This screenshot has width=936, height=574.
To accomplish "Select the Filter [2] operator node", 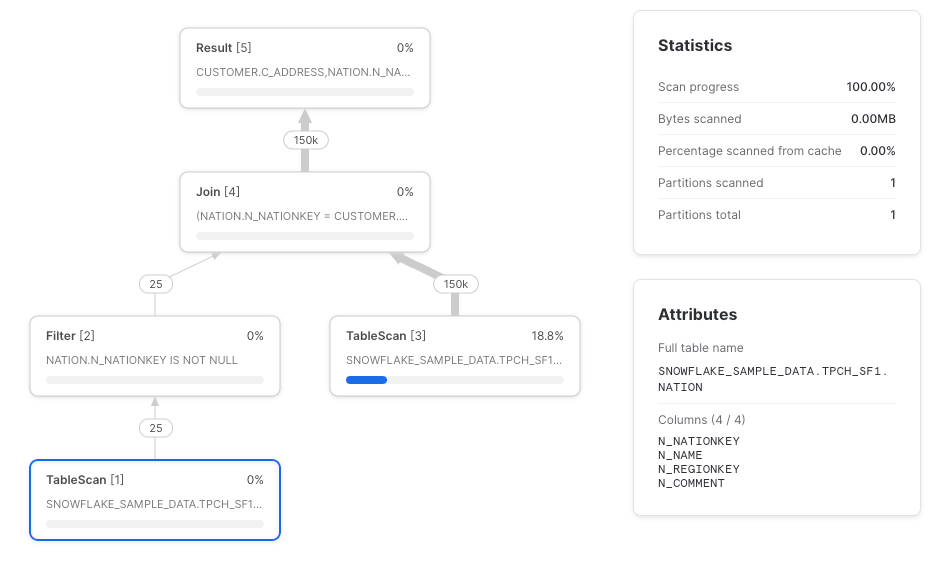I will click(155, 356).
